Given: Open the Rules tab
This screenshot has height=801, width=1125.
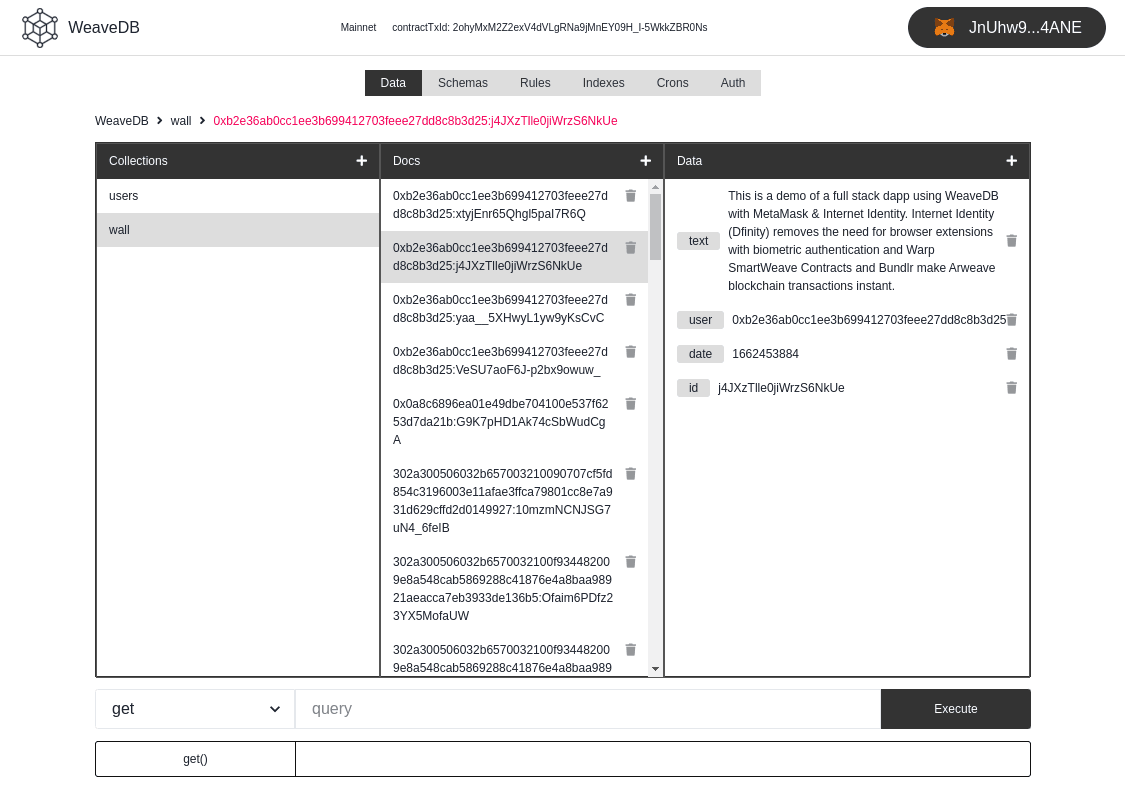Looking at the screenshot, I should pyautogui.click(x=535, y=83).
